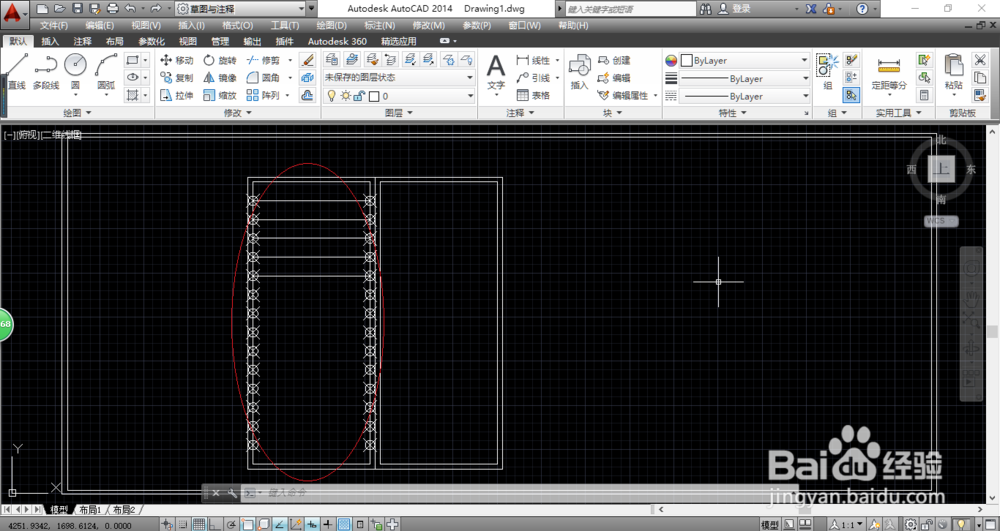Click the 登录 sign-in button
The height and width of the screenshot is (531, 1000).
735,9
